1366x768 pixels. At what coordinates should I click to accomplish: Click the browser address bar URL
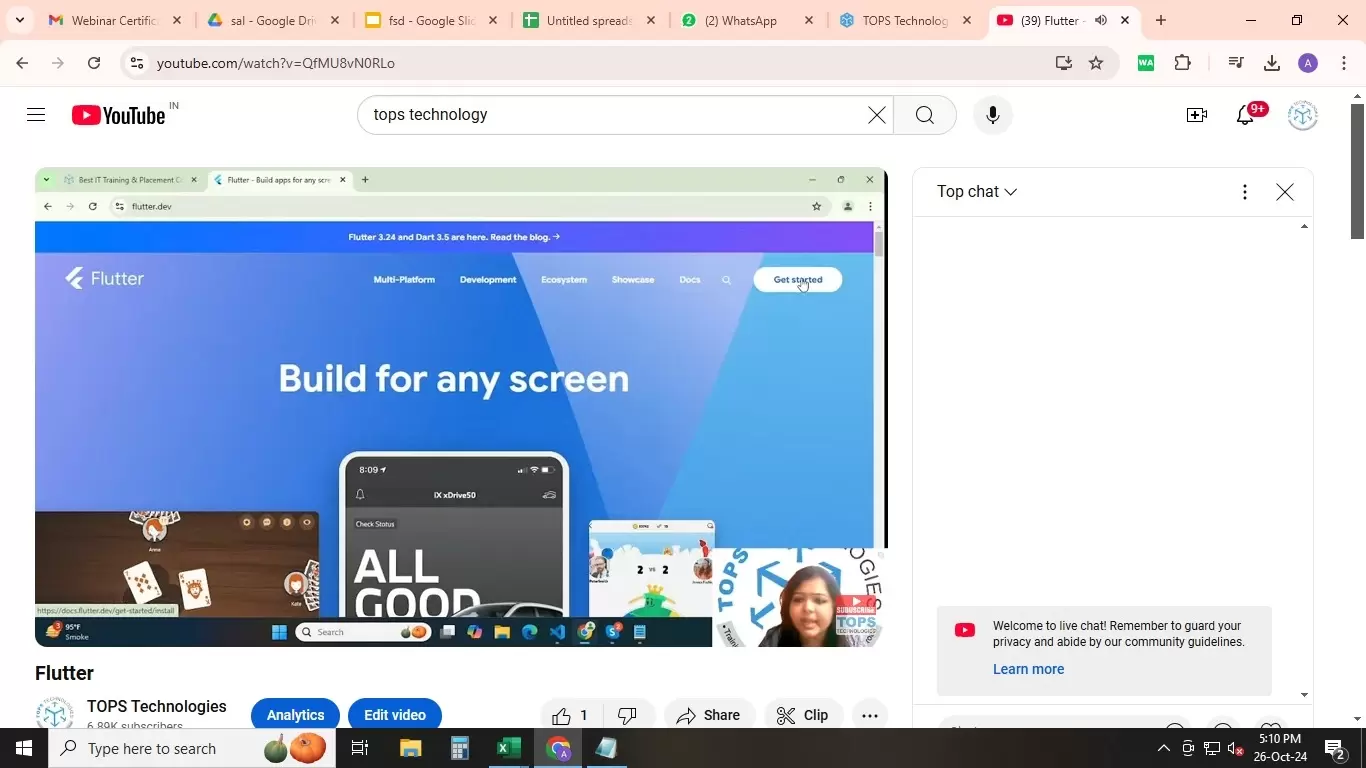click(276, 63)
